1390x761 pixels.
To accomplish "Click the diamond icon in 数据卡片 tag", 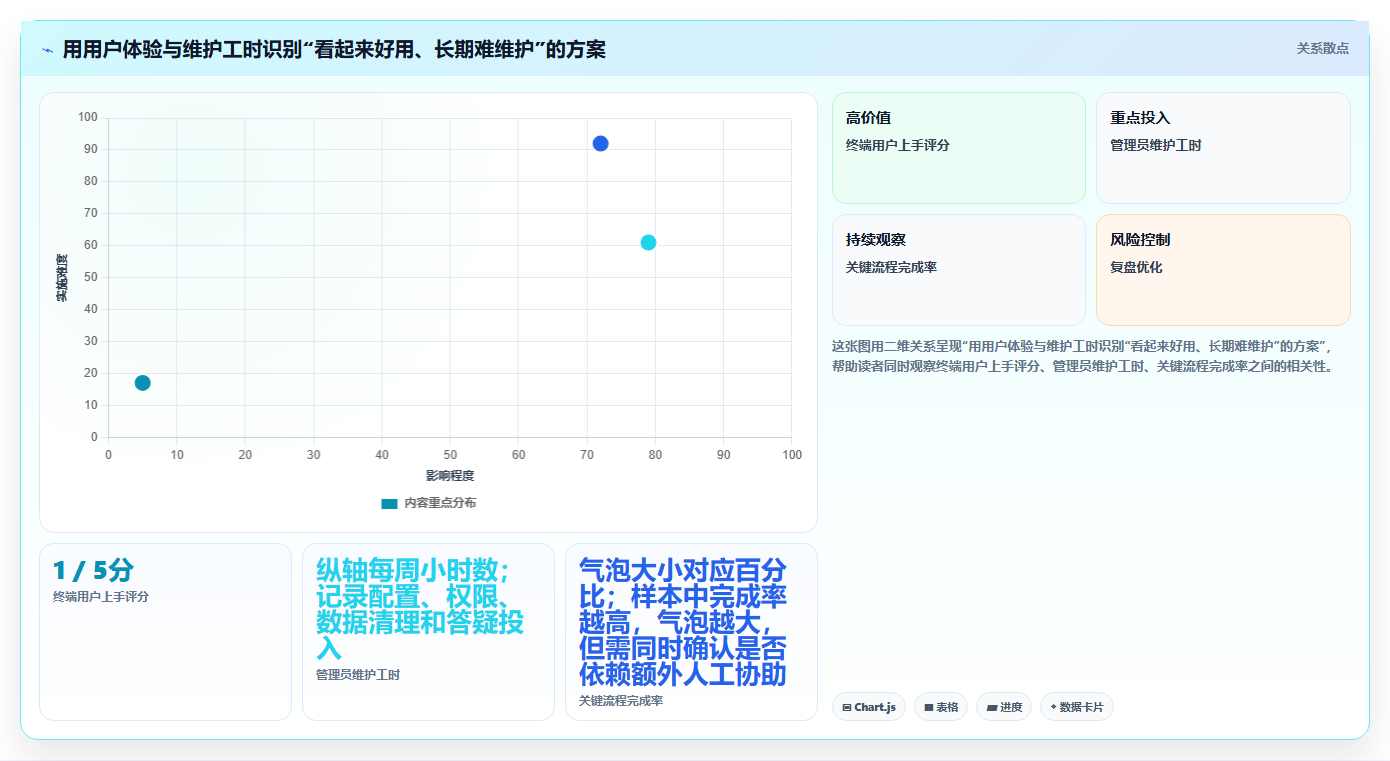I will [1054, 707].
